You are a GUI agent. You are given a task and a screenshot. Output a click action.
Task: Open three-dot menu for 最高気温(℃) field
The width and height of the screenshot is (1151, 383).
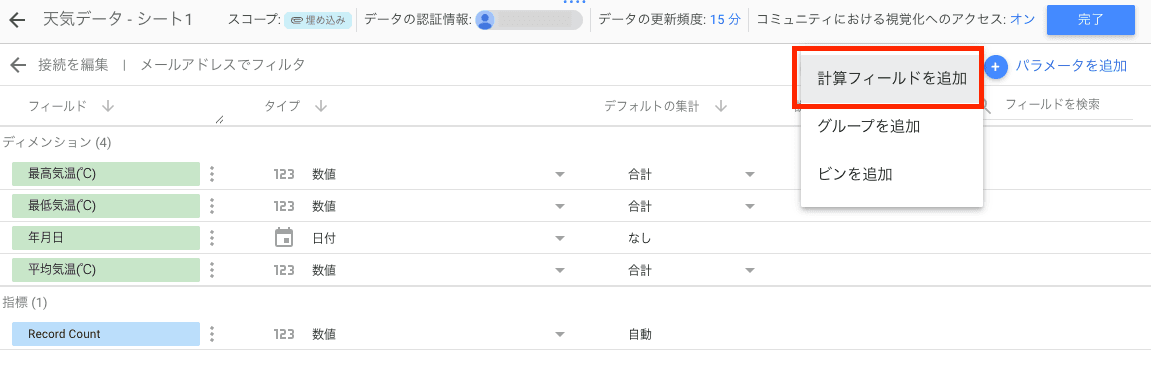[212, 174]
